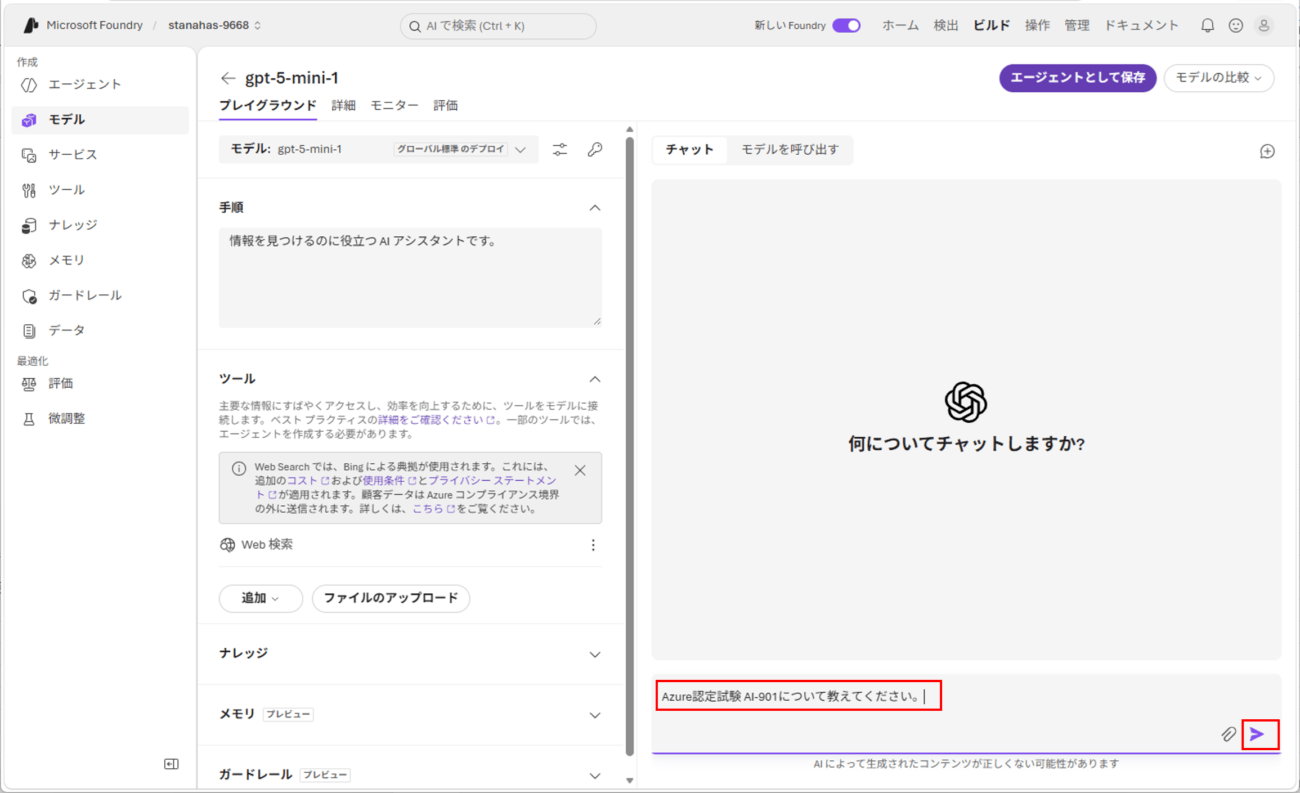Click the back arrow beside gpt-5-mini-1
1300x793 pixels.
point(228,78)
